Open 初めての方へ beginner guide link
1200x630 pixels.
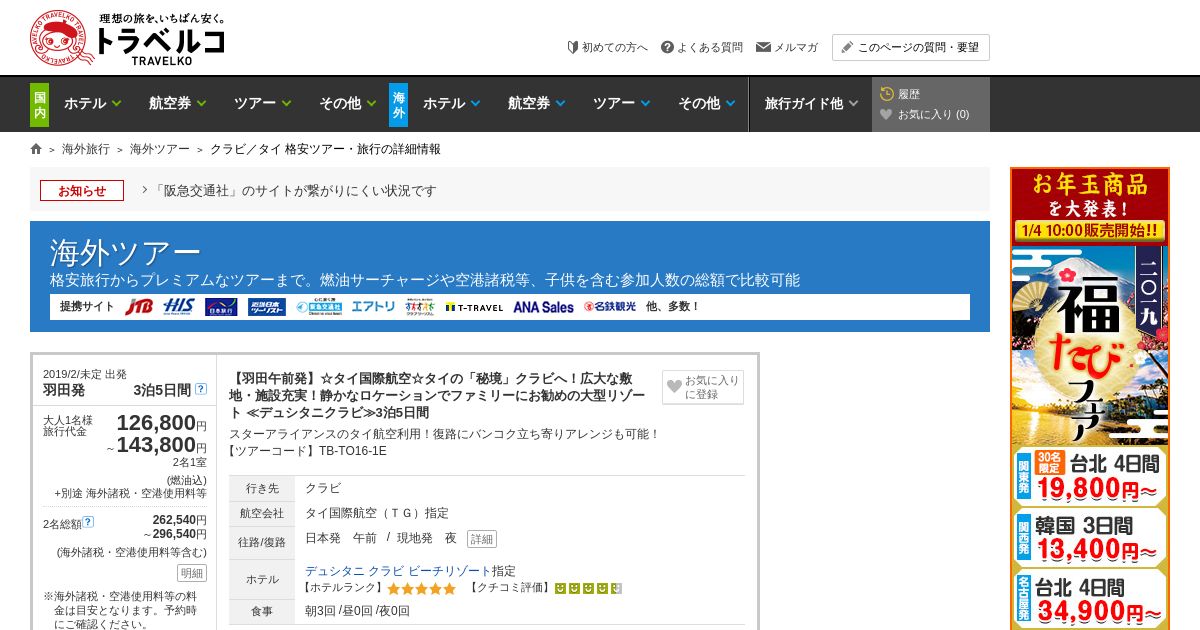[x=607, y=47]
